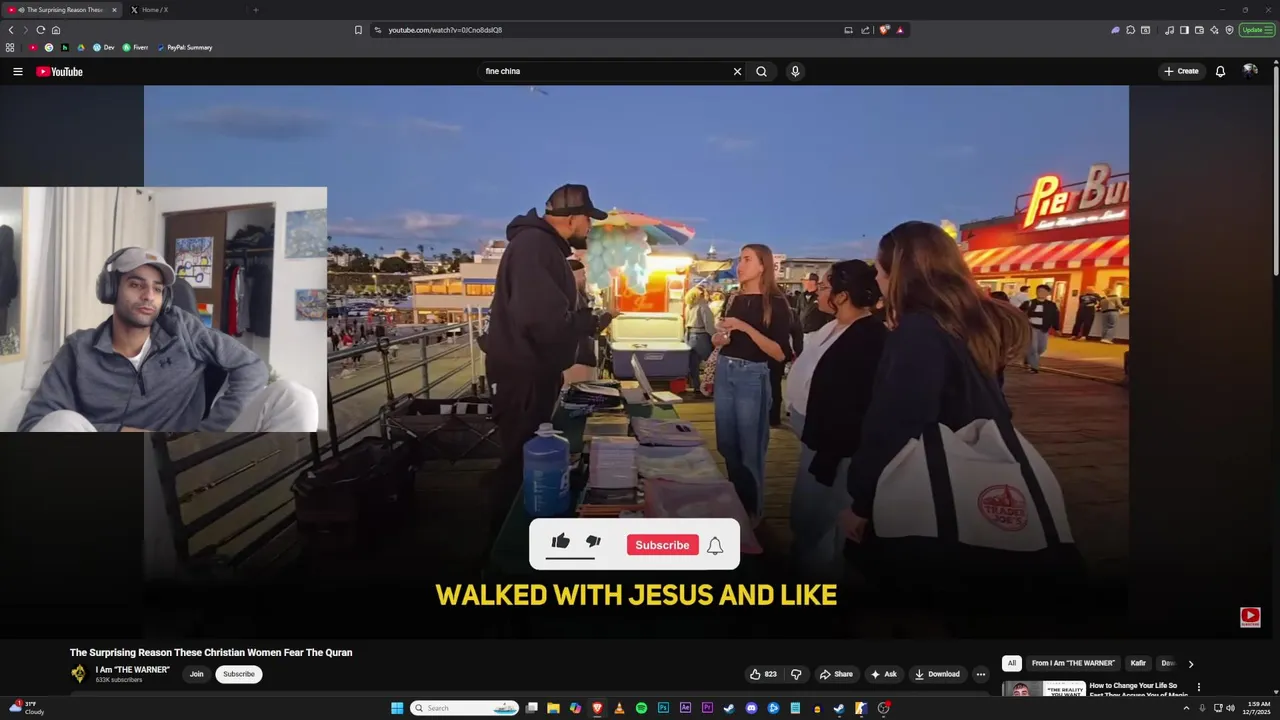Open the PayPal: Summary bookmark
Image resolution: width=1280 pixels, height=720 pixels.
(x=184, y=47)
